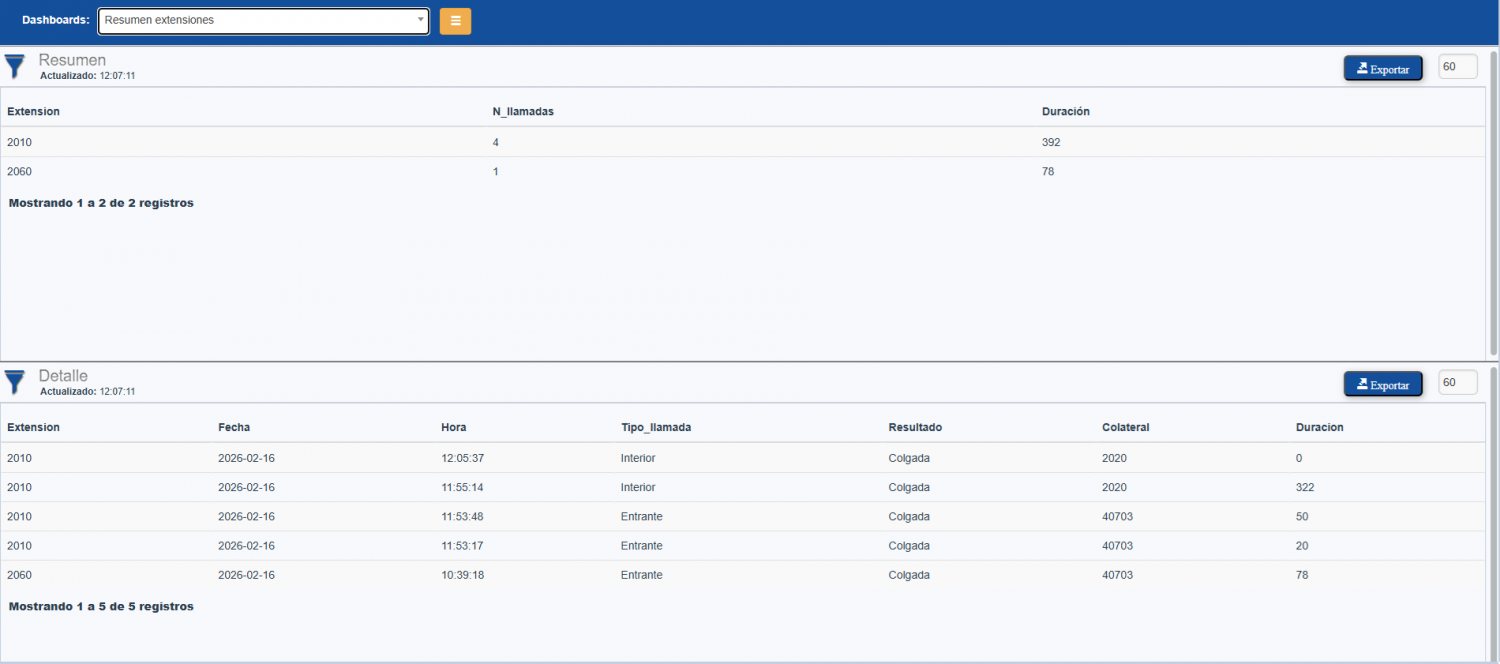Click the refresh interval field showing 60 in Resumen

(1457, 66)
